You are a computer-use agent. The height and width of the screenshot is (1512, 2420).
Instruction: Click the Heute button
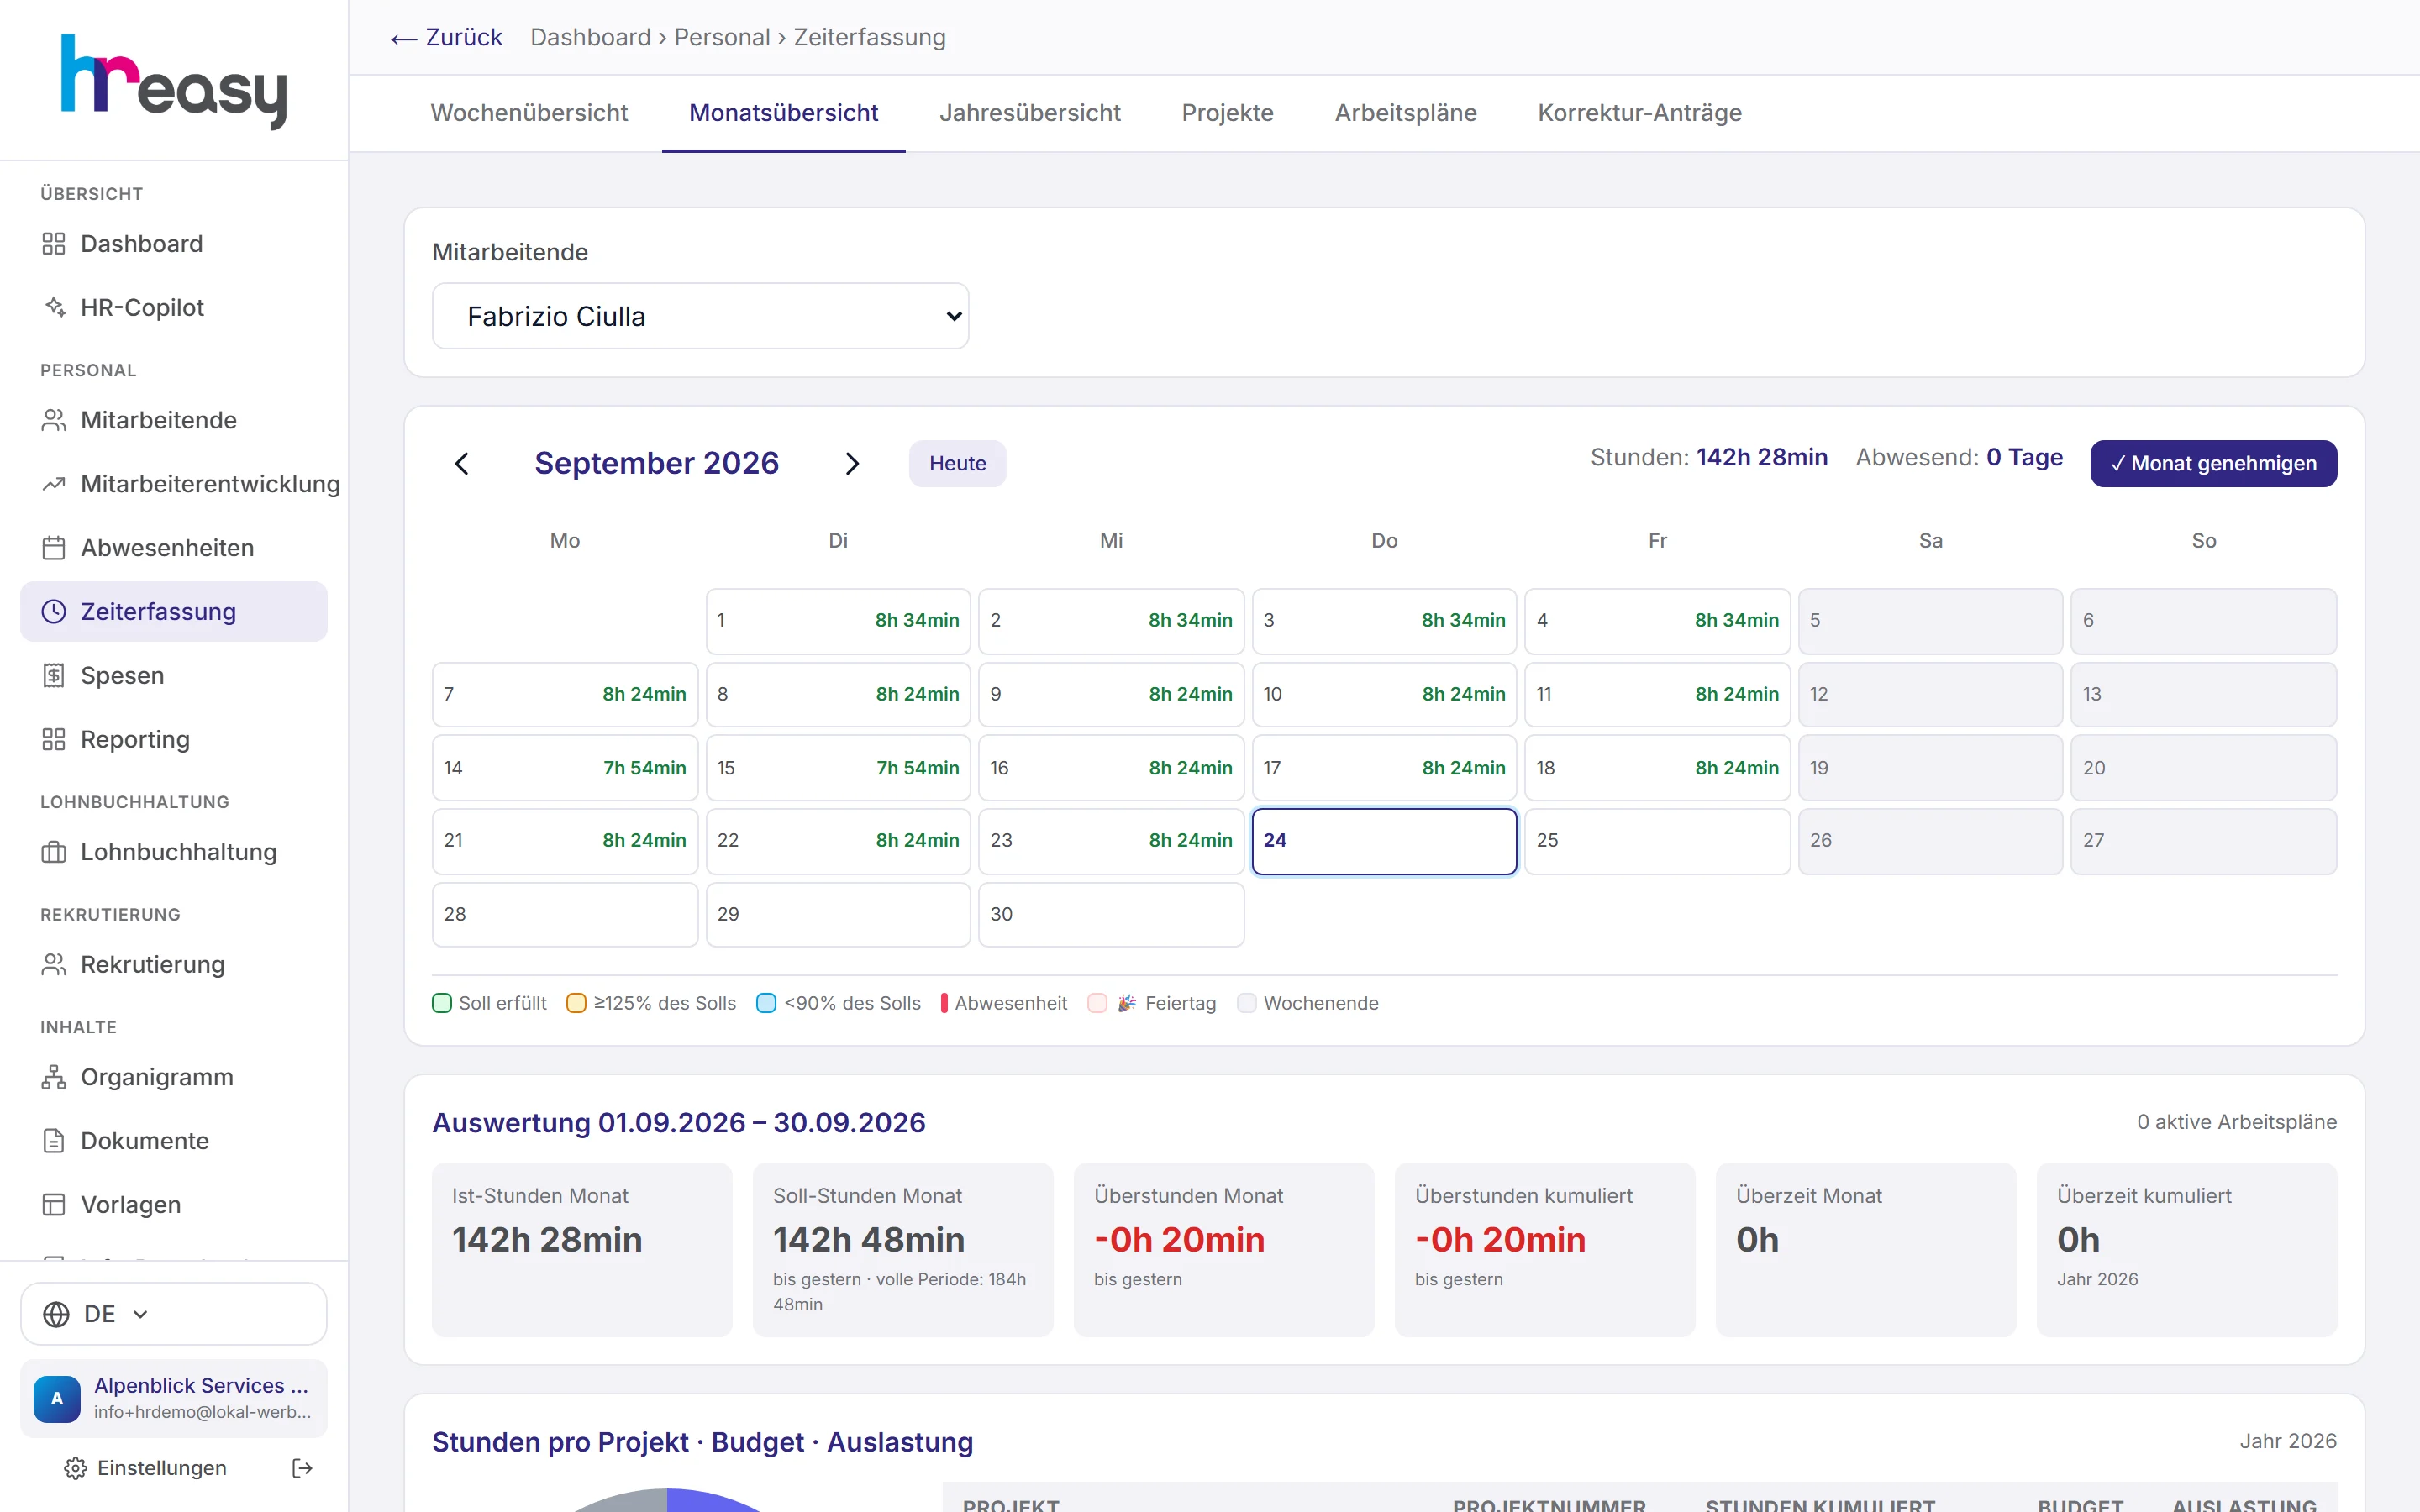(x=957, y=464)
